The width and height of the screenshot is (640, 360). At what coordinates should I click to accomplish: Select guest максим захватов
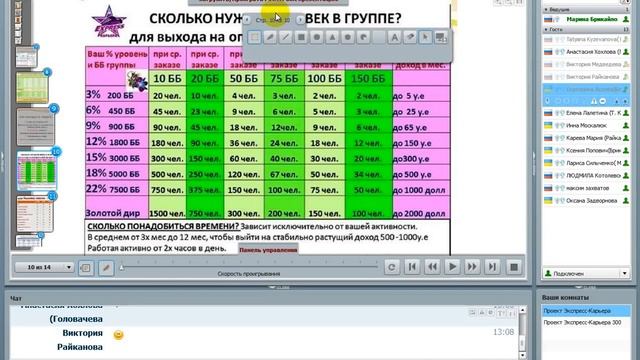[x=587, y=188]
